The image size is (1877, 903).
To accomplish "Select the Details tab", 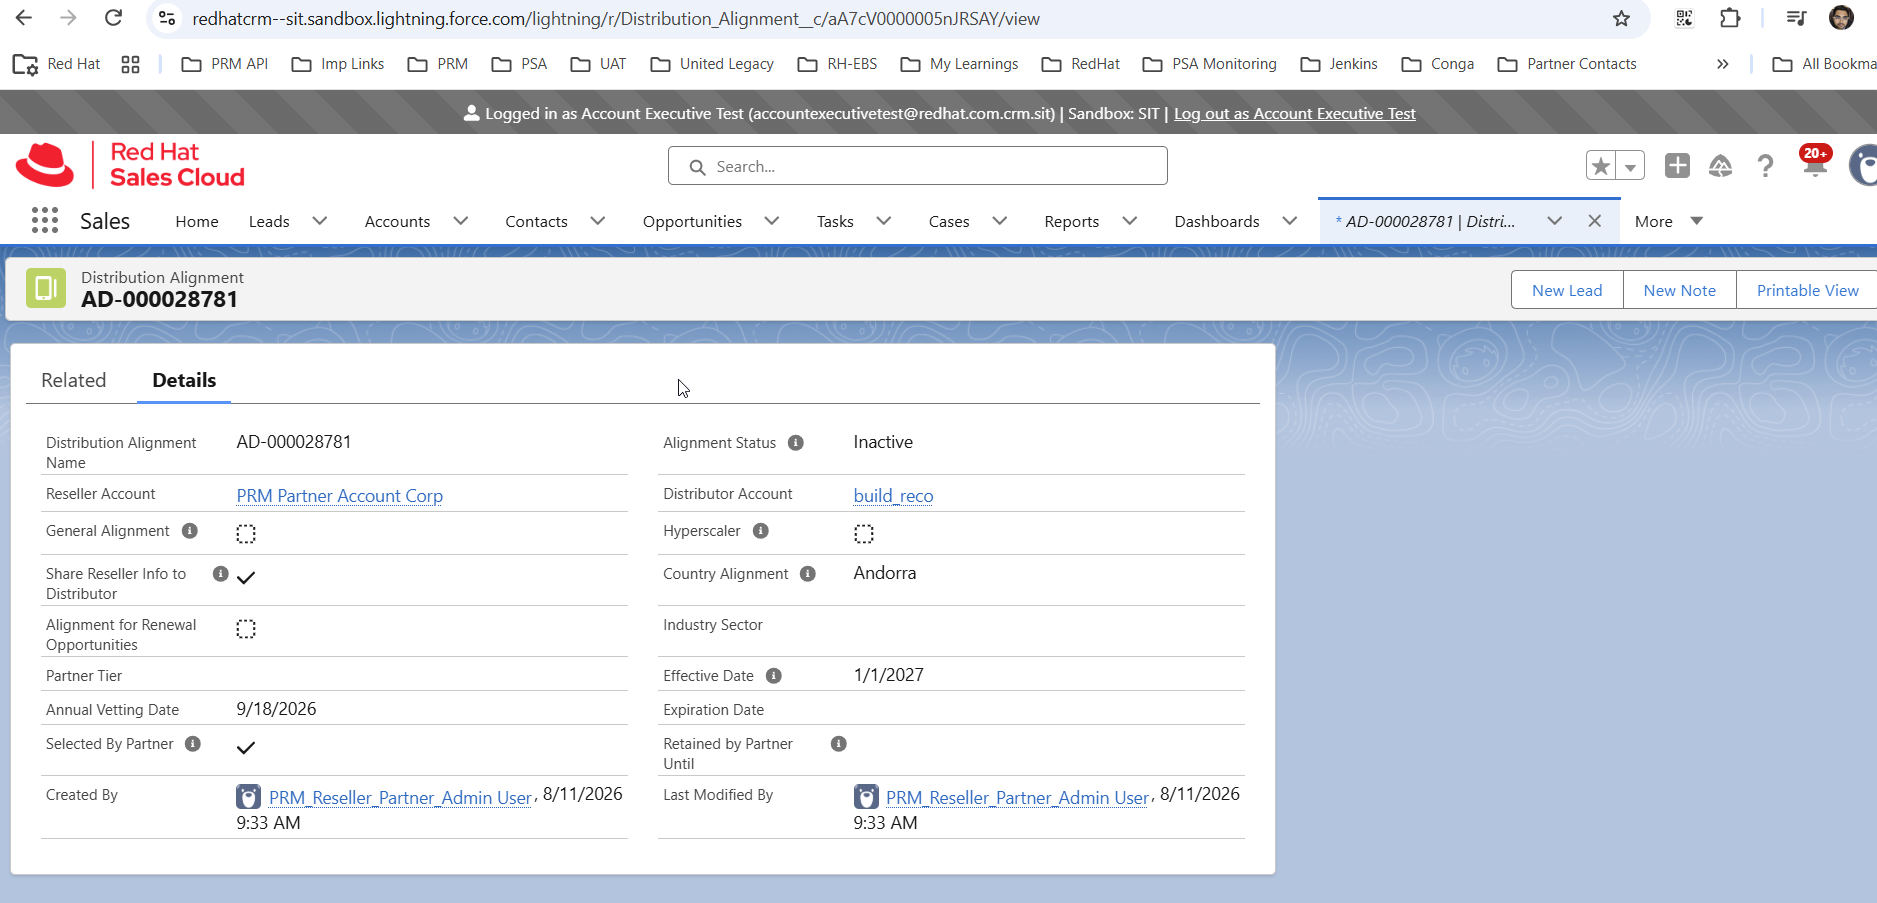I will tap(184, 380).
